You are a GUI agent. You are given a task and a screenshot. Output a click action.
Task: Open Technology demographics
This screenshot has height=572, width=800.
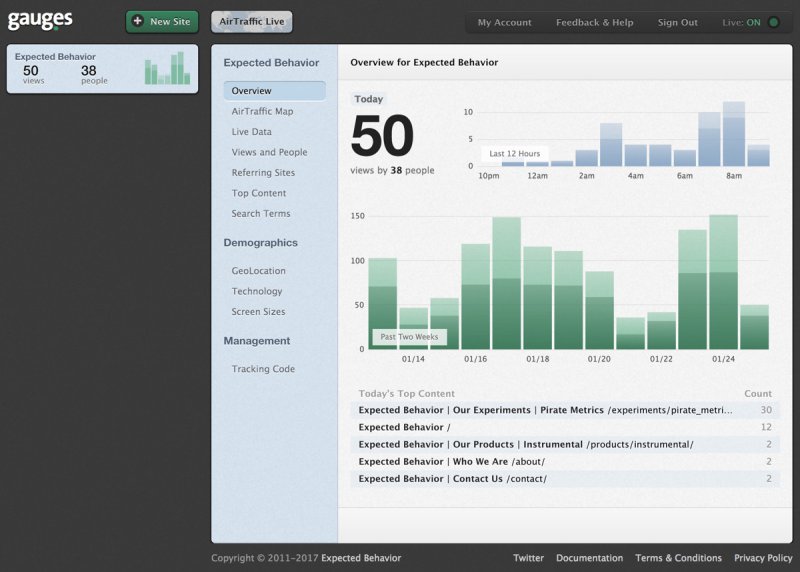(257, 291)
